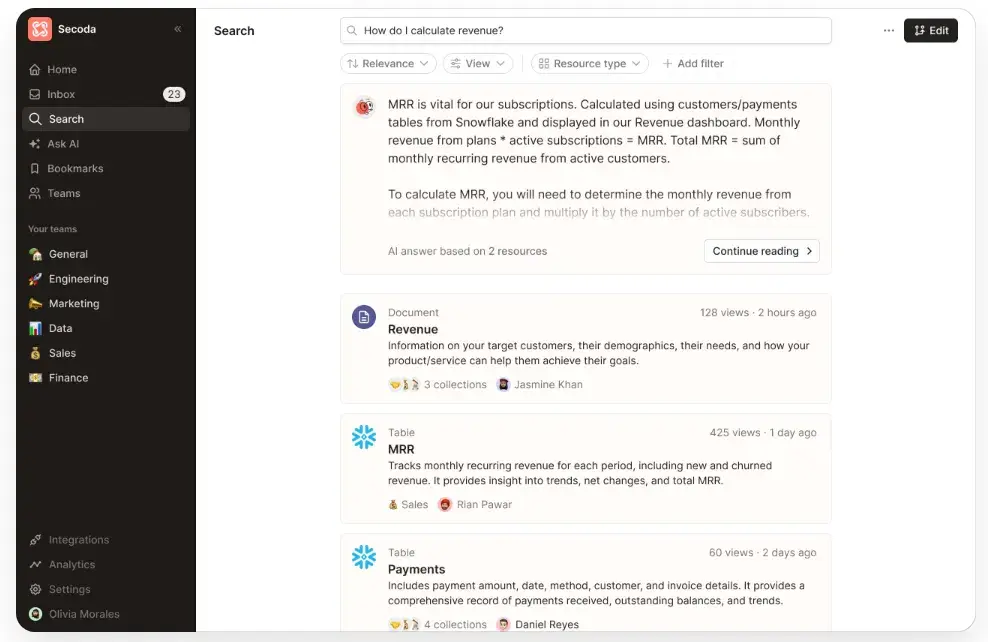
Task: Open the Resource type filter dropdown
Action: point(589,64)
